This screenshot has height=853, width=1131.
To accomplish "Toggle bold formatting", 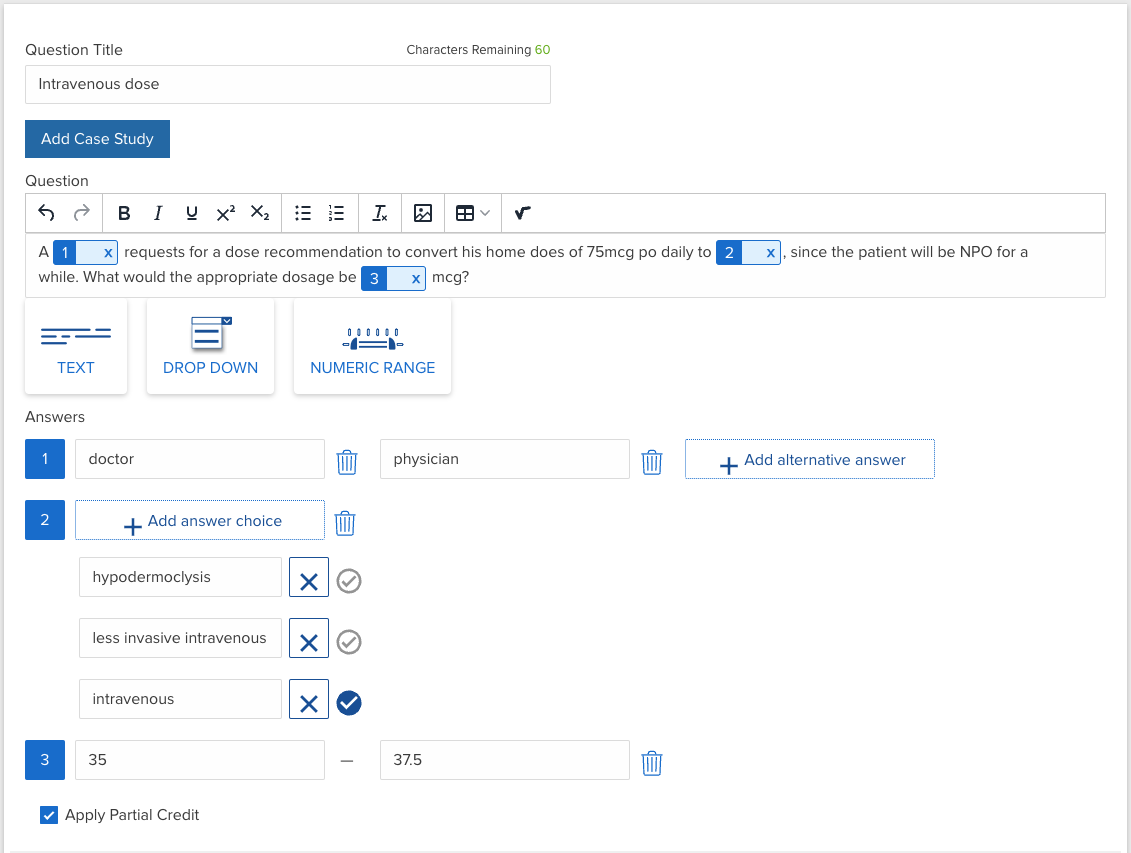I will (x=124, y=213).
